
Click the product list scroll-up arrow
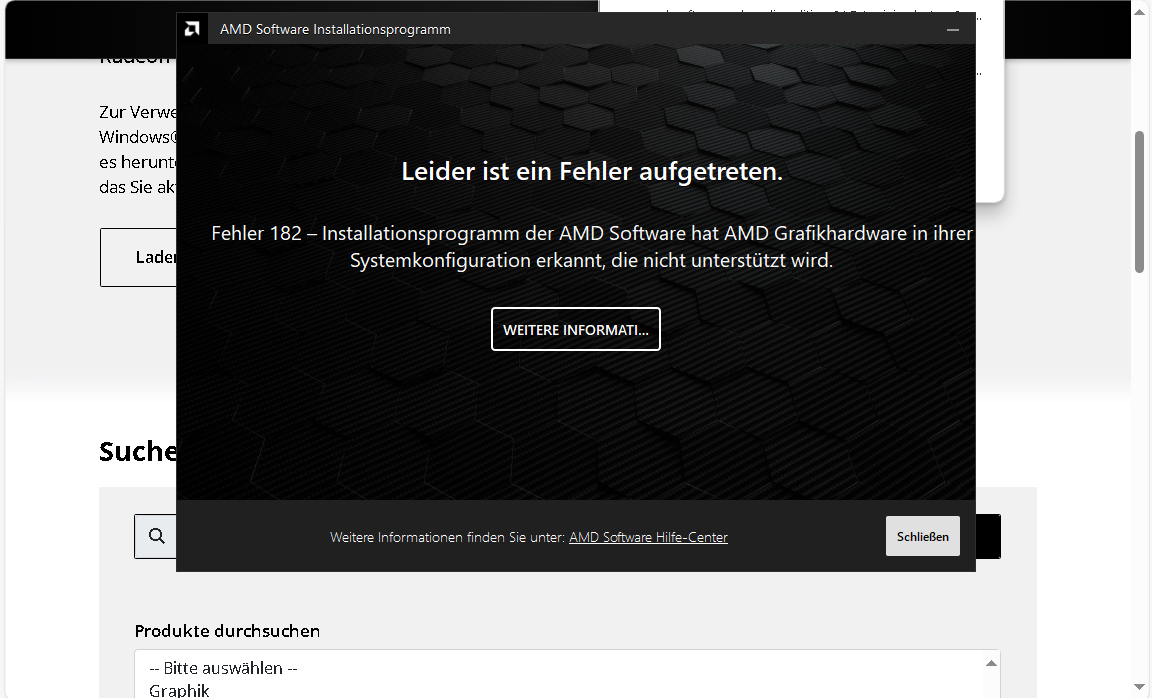click(991, 663)
